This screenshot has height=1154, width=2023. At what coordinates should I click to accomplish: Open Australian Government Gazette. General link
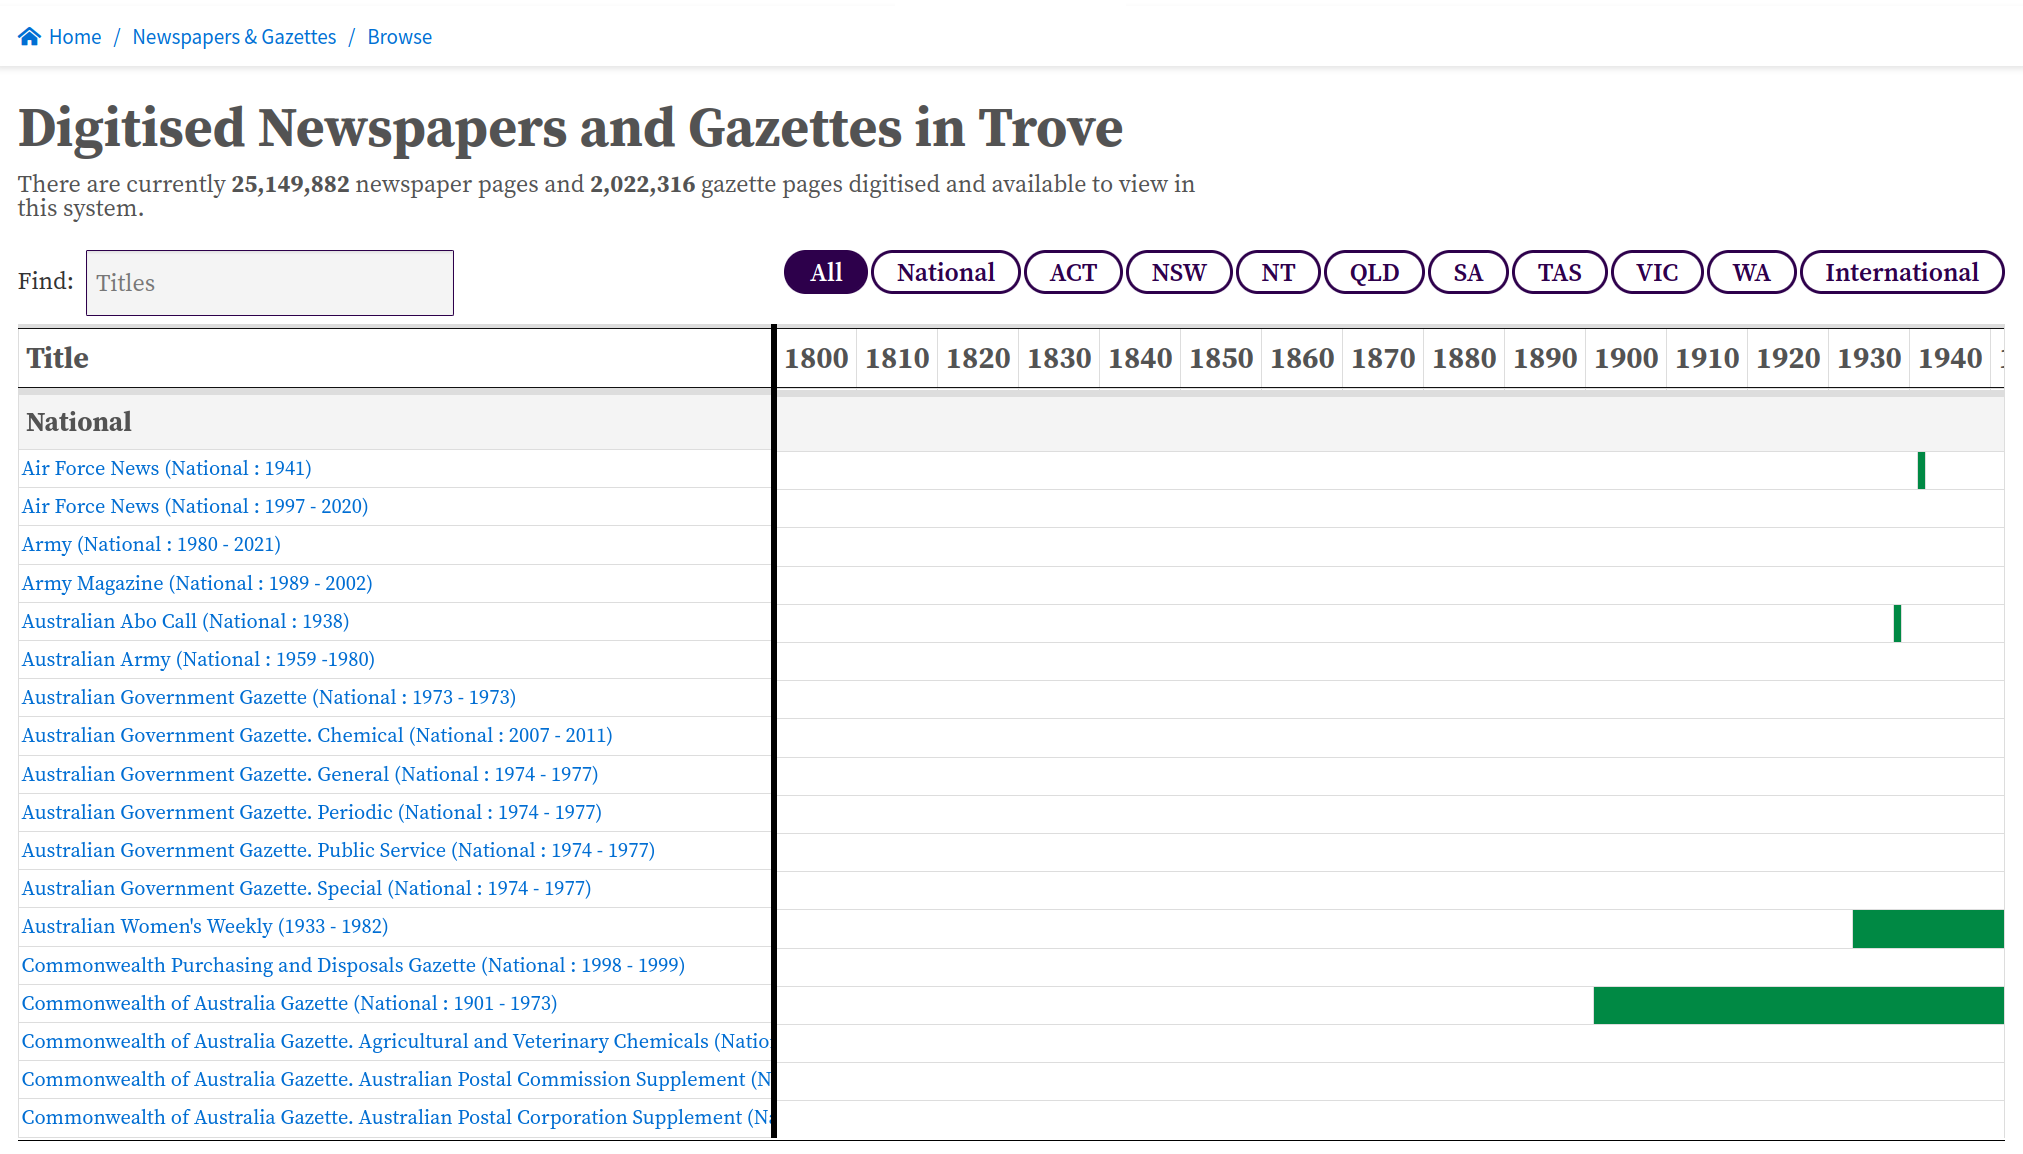tap(310, 774)
